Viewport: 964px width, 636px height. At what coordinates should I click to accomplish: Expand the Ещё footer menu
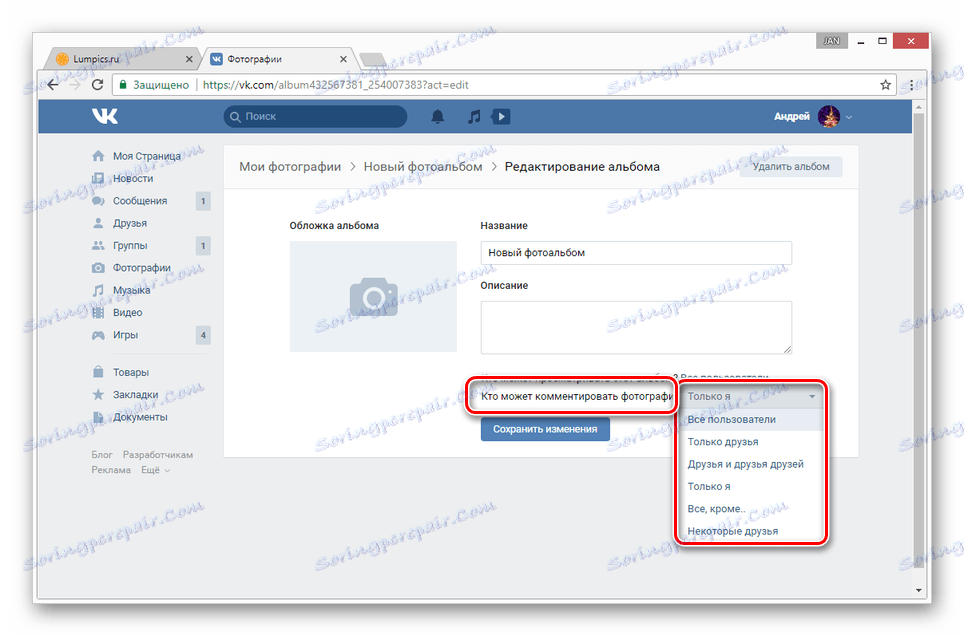click(x=156, y=470)
